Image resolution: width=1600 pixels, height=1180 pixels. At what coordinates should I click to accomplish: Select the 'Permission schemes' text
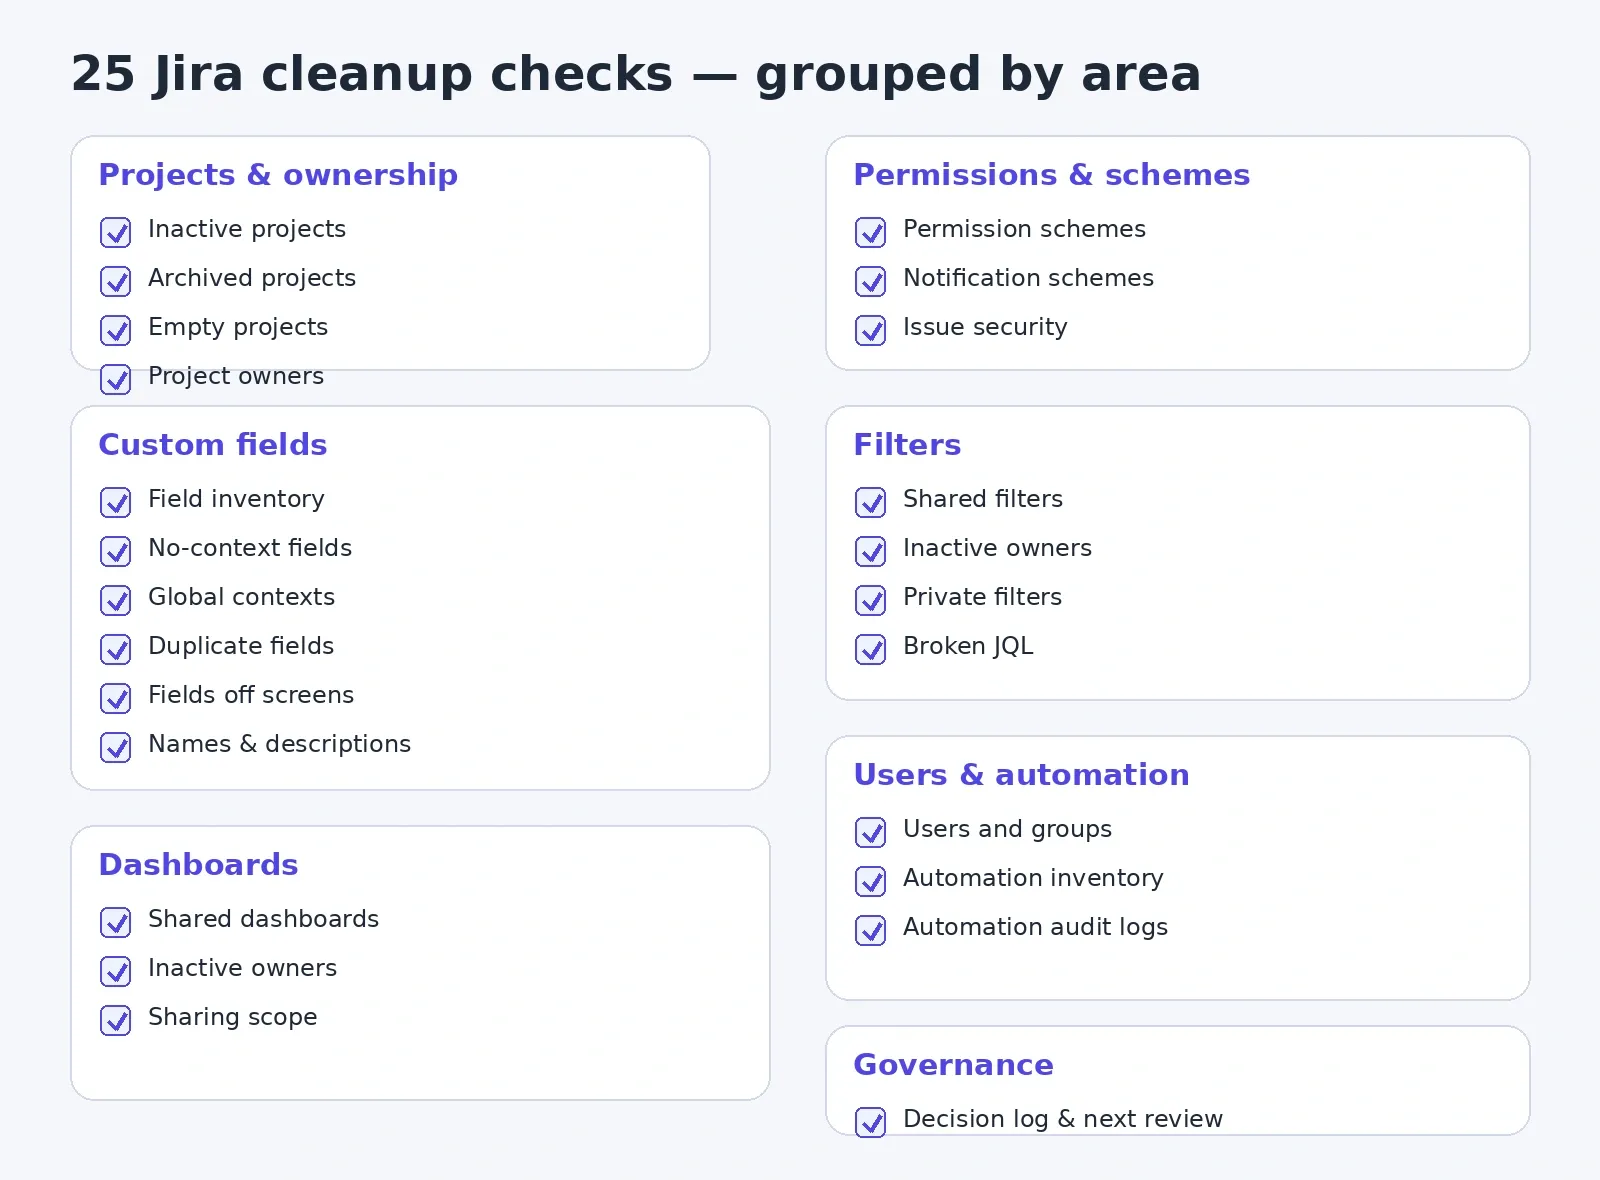pyautogui.click(x=1024, y=229)
